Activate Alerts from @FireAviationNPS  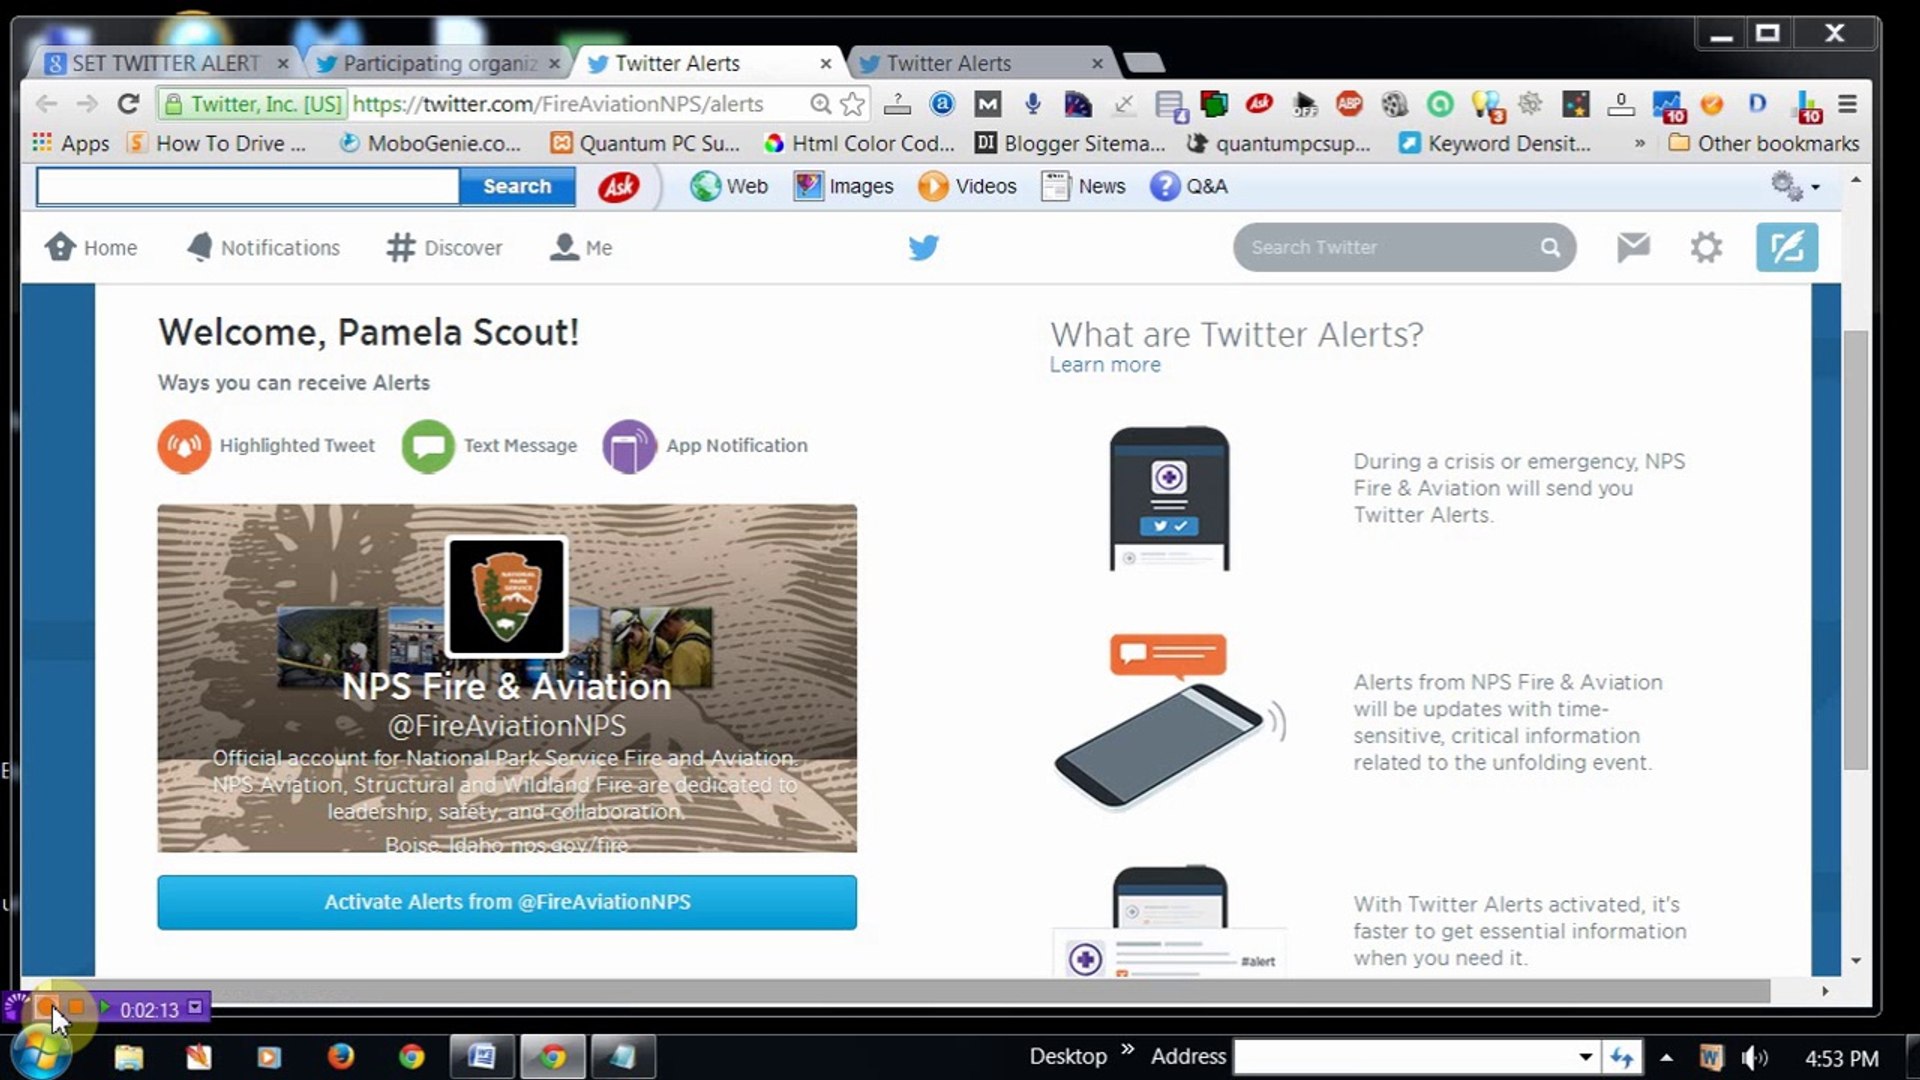click(507, 902)
